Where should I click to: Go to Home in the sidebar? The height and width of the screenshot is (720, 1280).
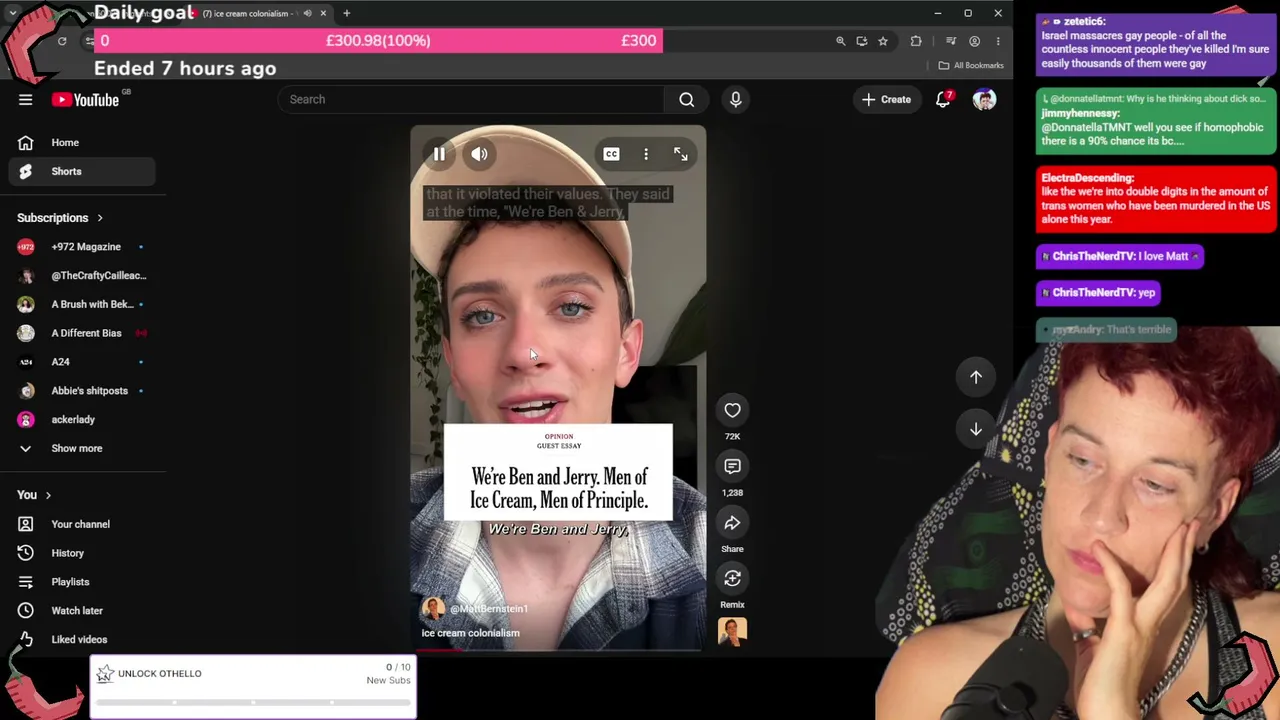[80, 142]
